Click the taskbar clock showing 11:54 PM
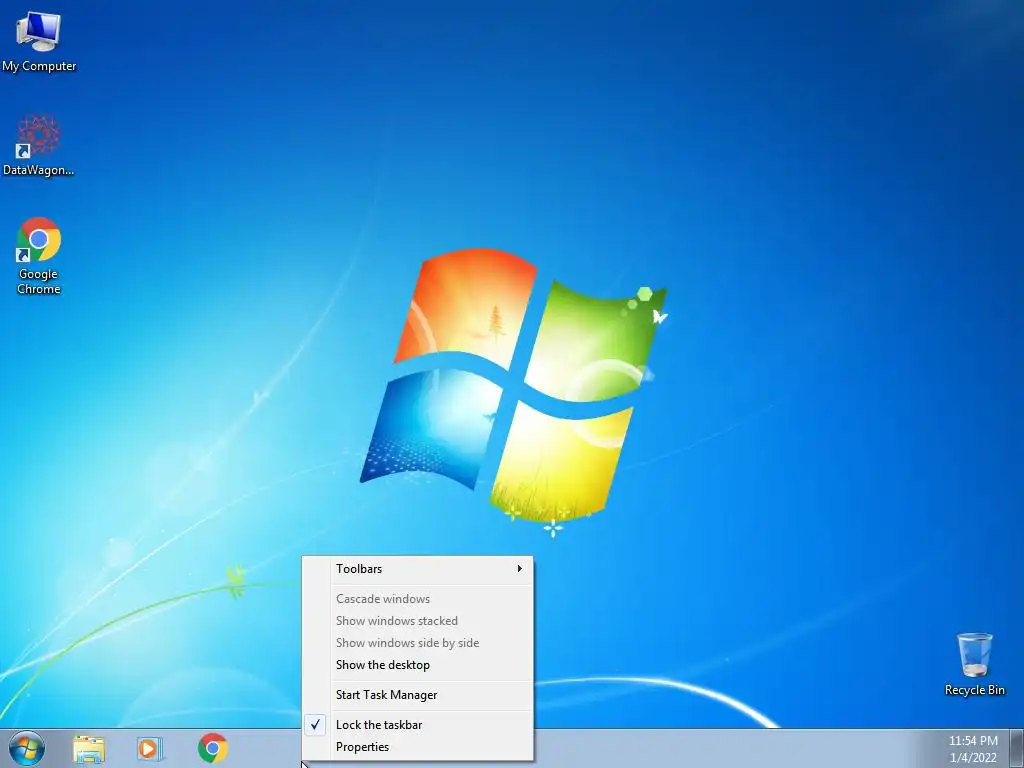 coord(973,749)
